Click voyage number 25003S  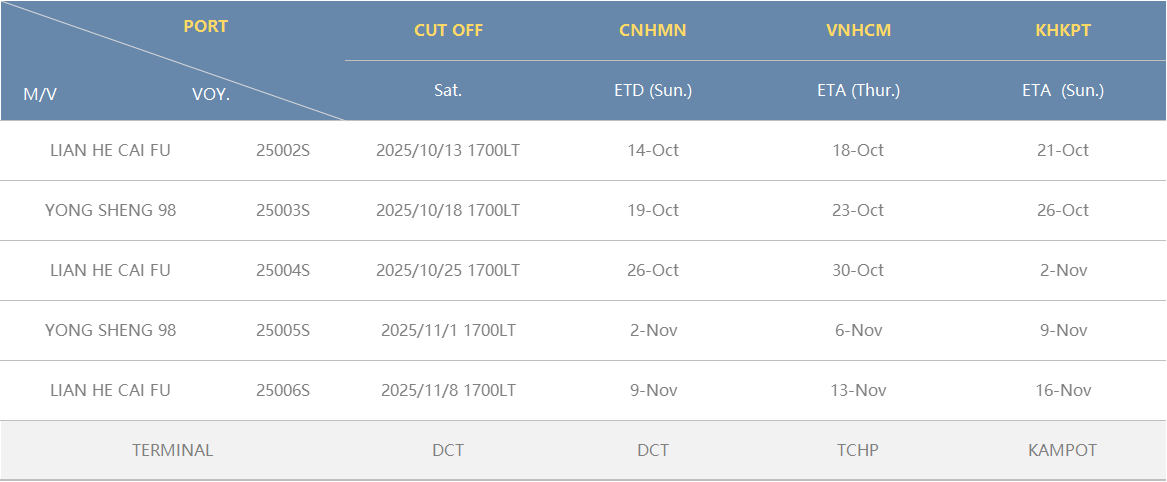point(283,210)
